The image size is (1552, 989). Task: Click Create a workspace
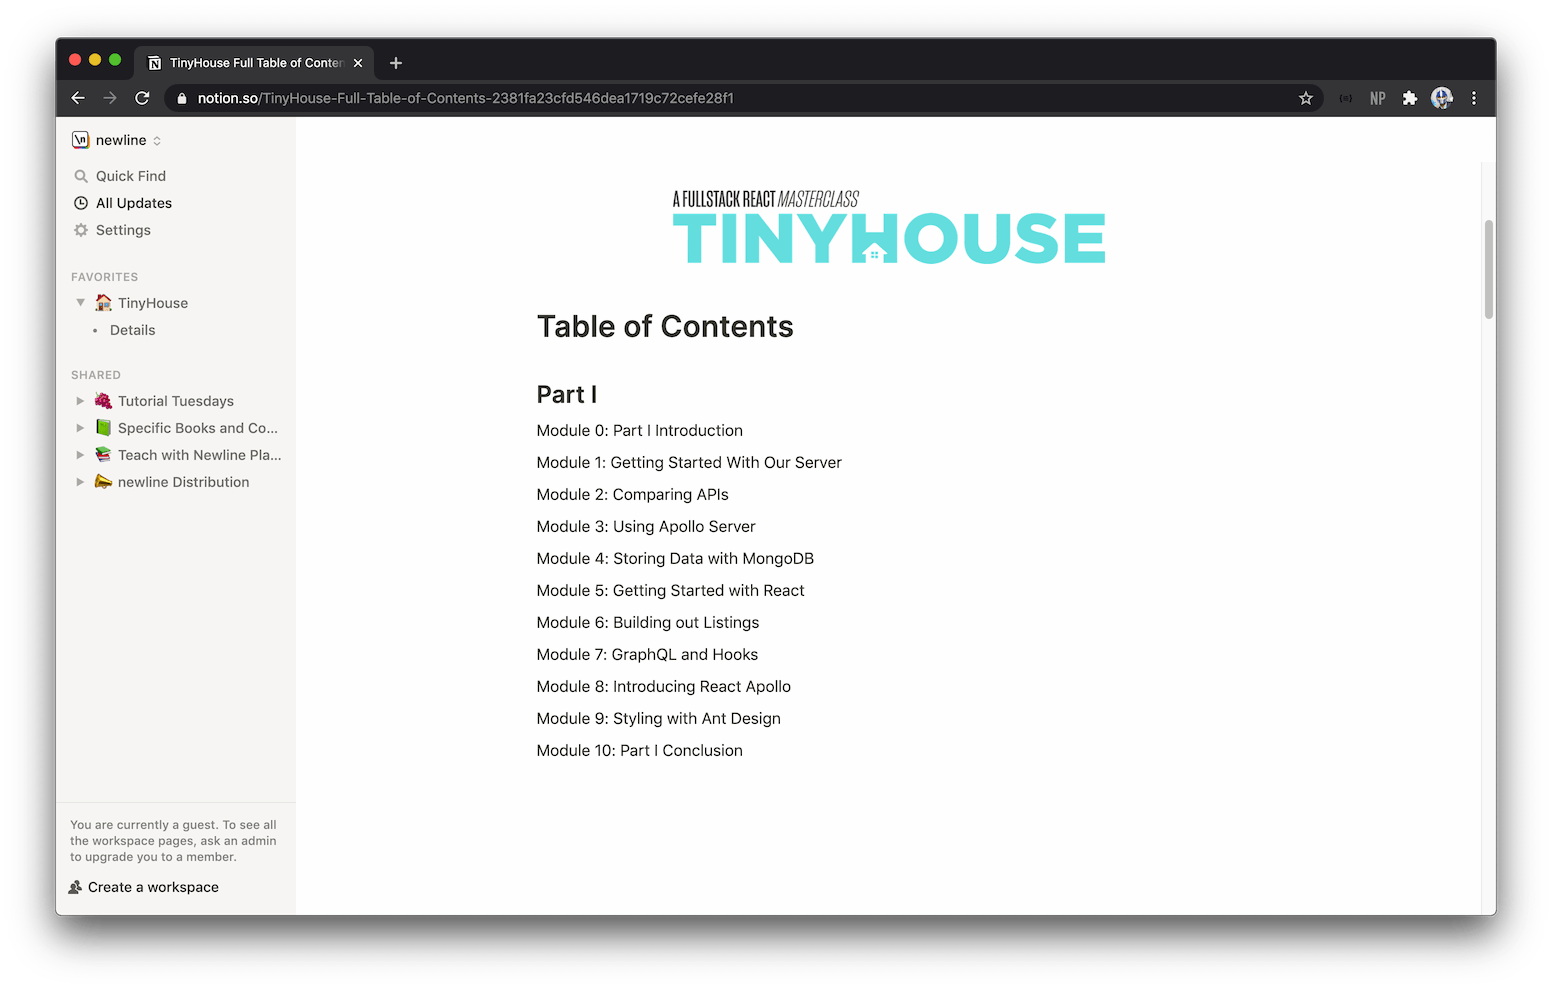(153, 887)
